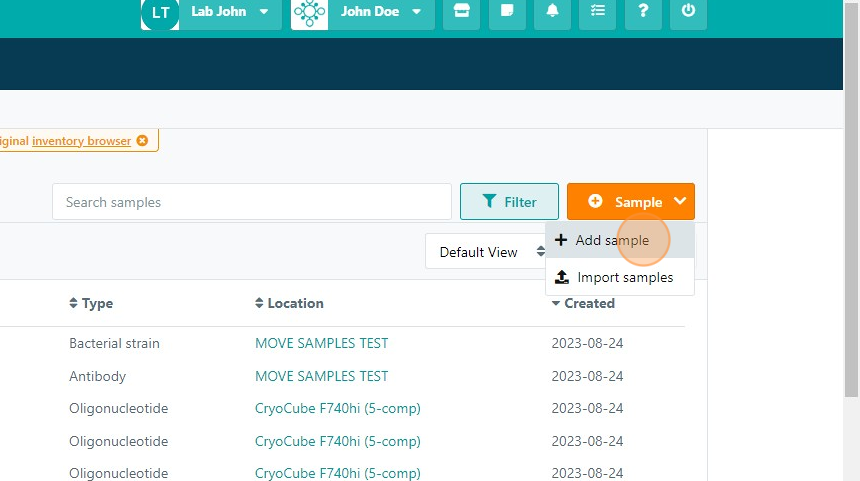860x481 pixels.
Task: Choose Add sample from the menu
Action: [611, 240]
